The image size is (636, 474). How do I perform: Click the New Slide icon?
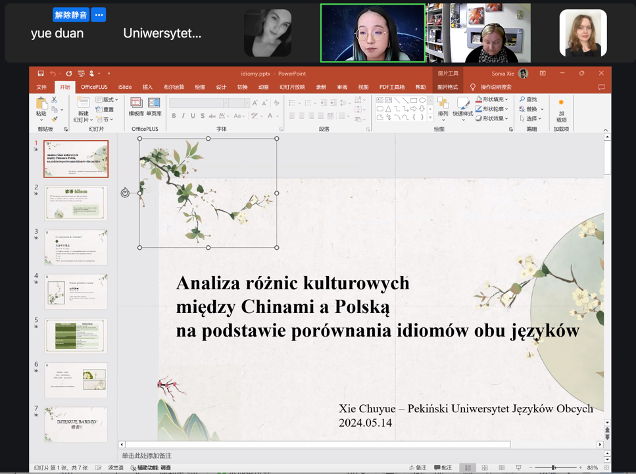82,103
